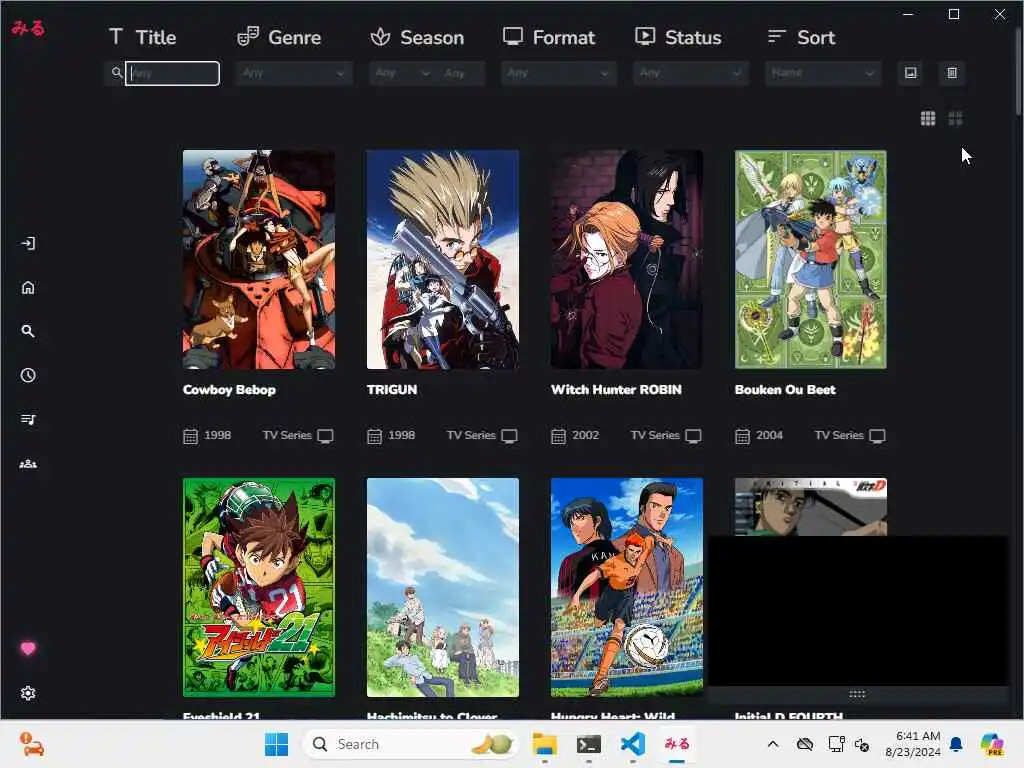Switch to the large cards view icon
This screenshot has width=1024, height=768.
click(955, 118)
